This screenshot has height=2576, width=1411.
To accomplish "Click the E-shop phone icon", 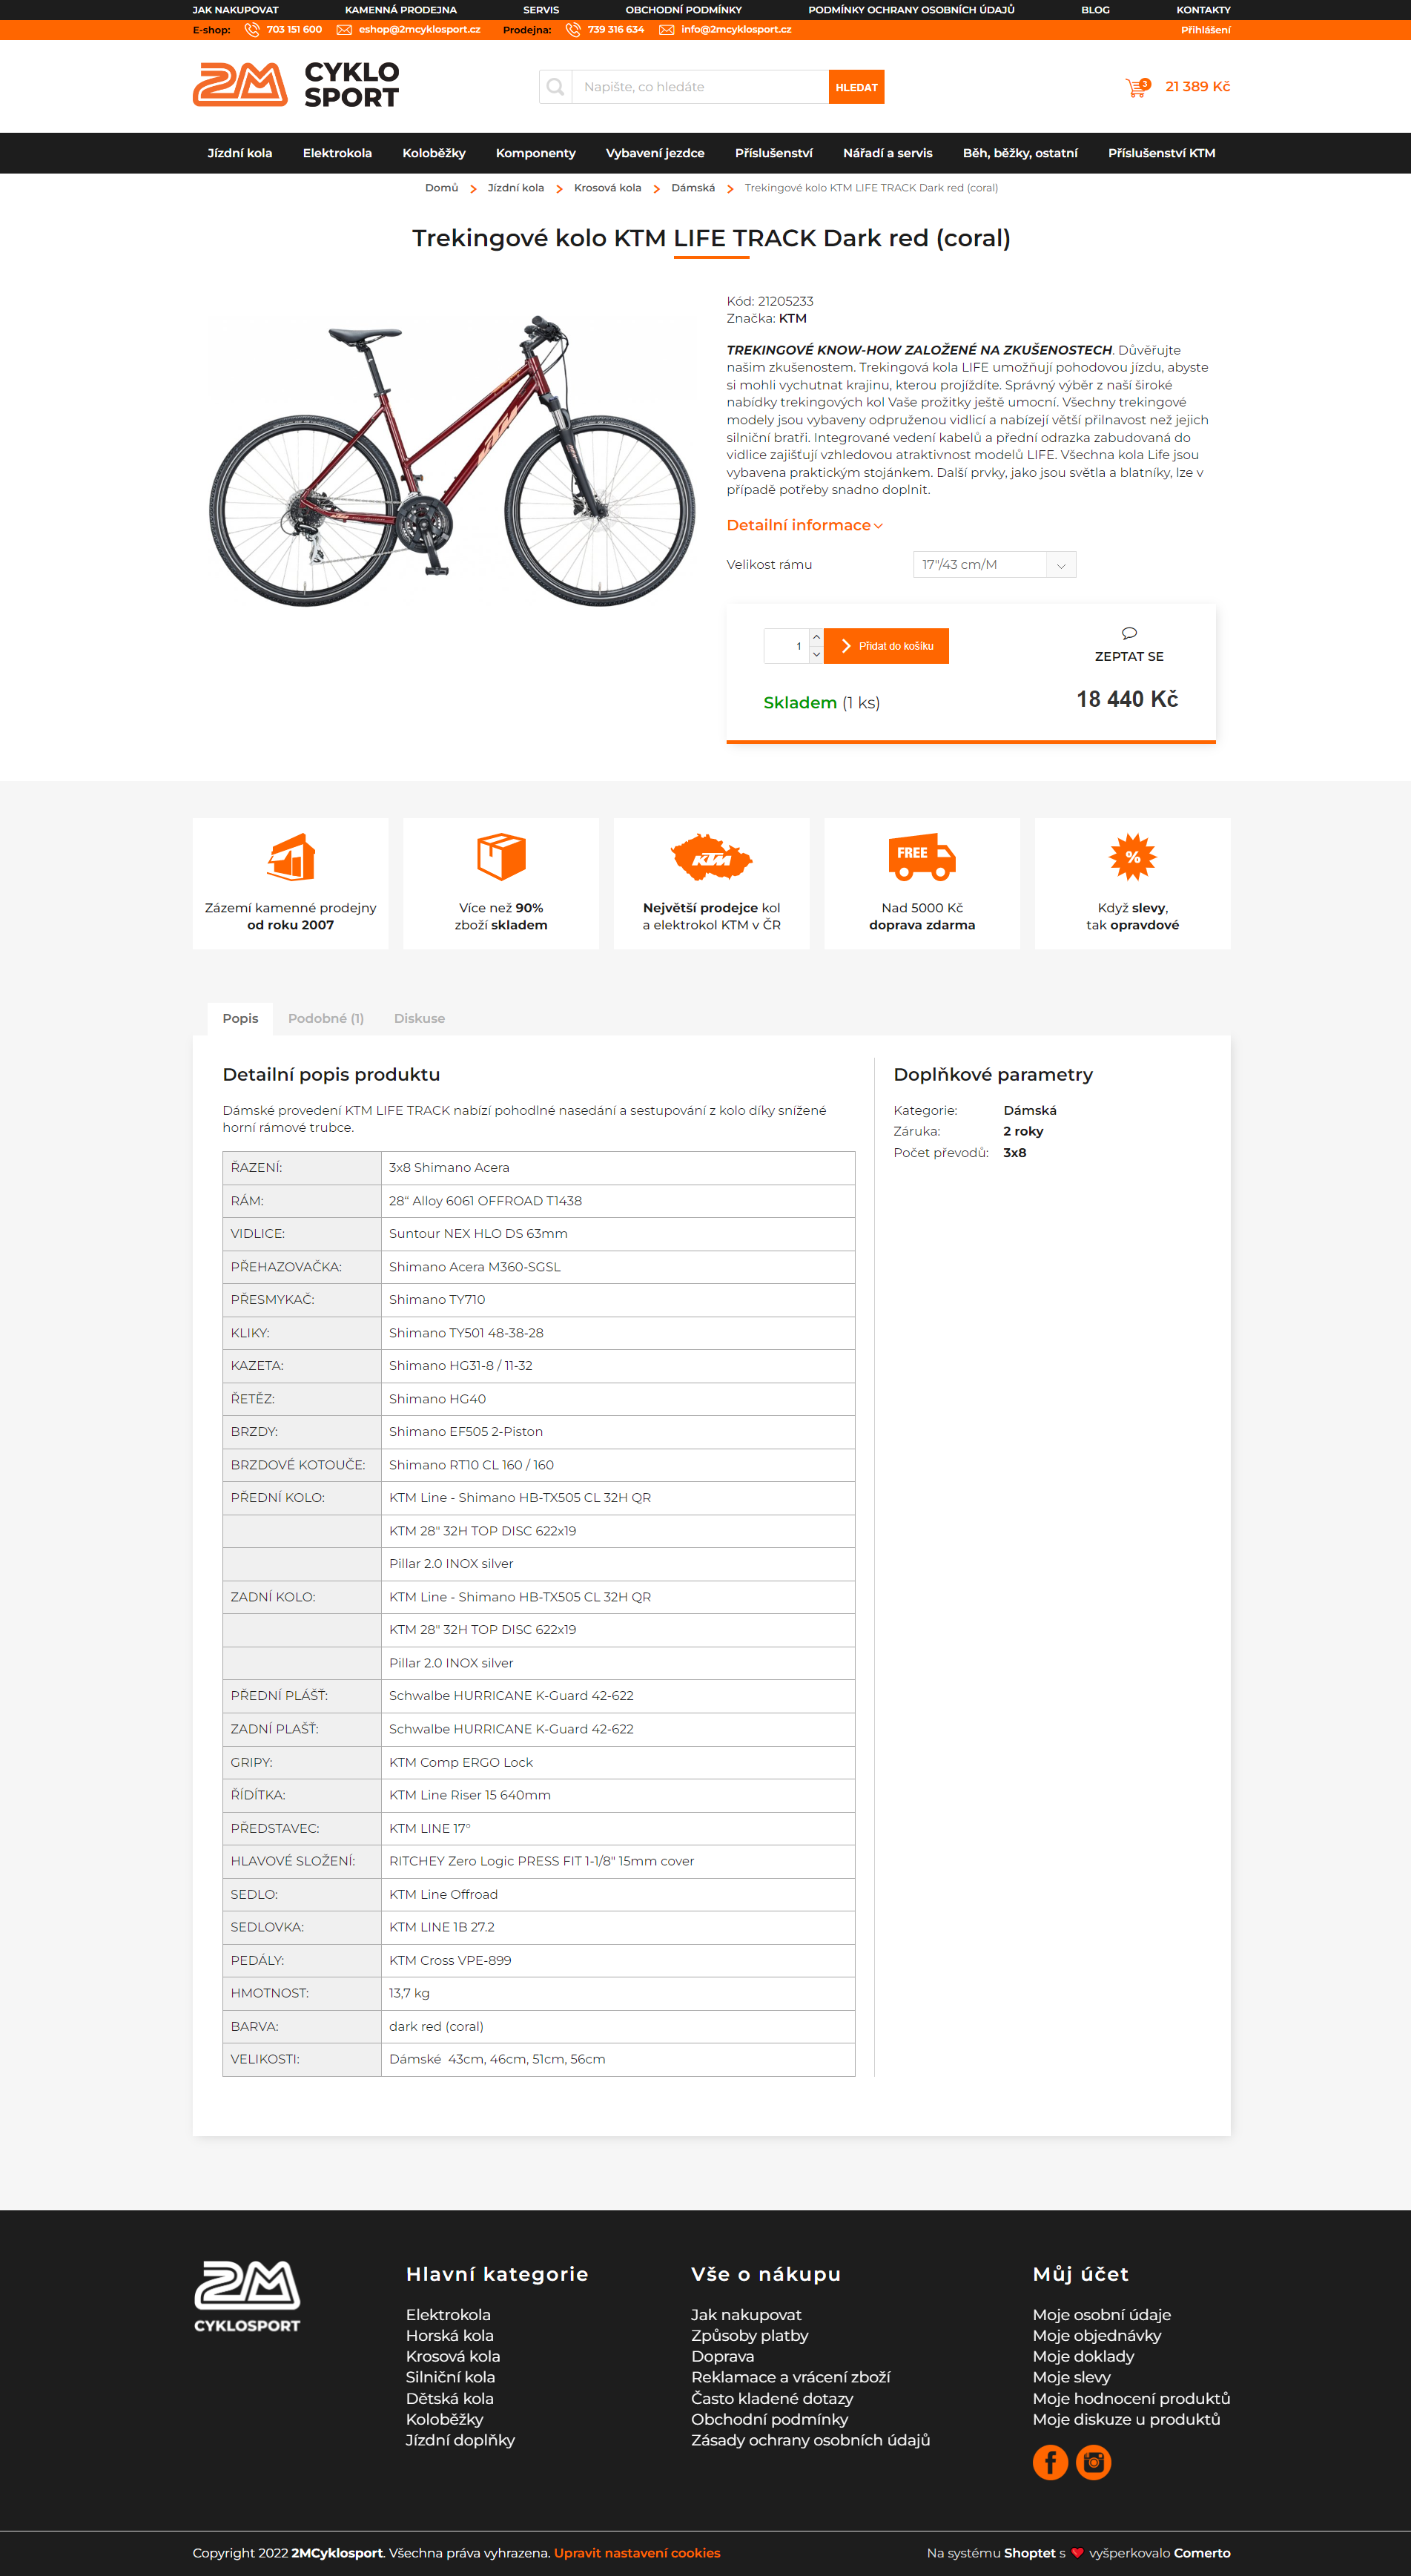I will click(x=252, y=30).
